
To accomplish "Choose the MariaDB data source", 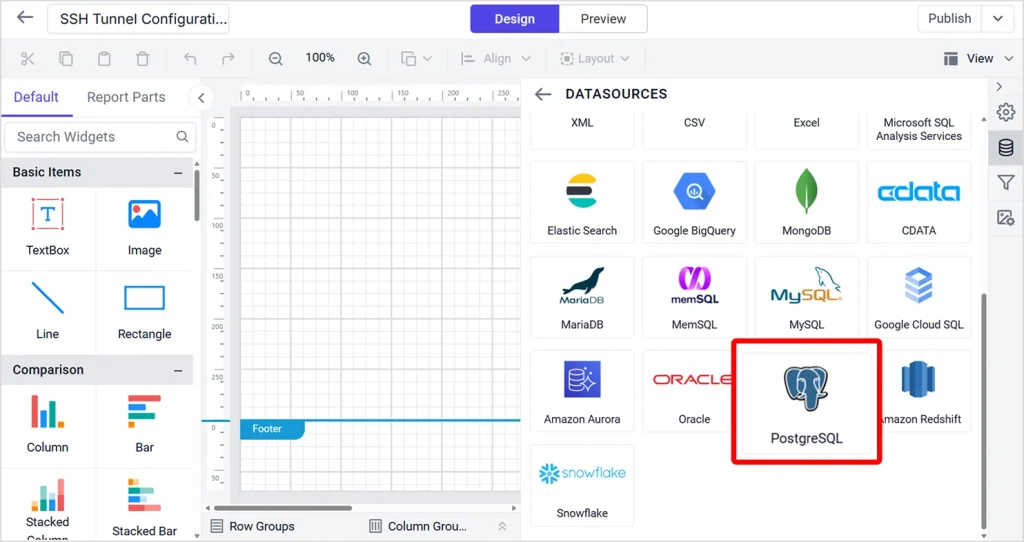I will click(582, 296).
